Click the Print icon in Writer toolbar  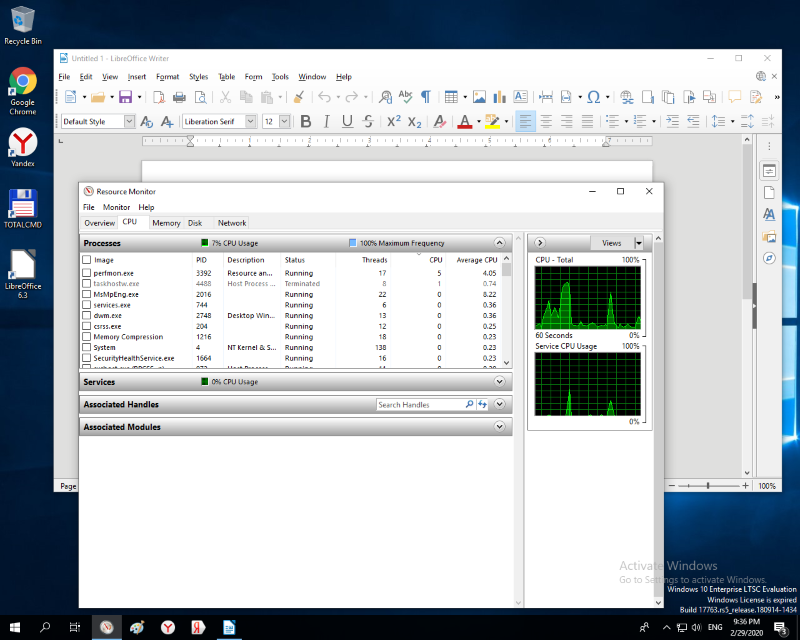179,96
